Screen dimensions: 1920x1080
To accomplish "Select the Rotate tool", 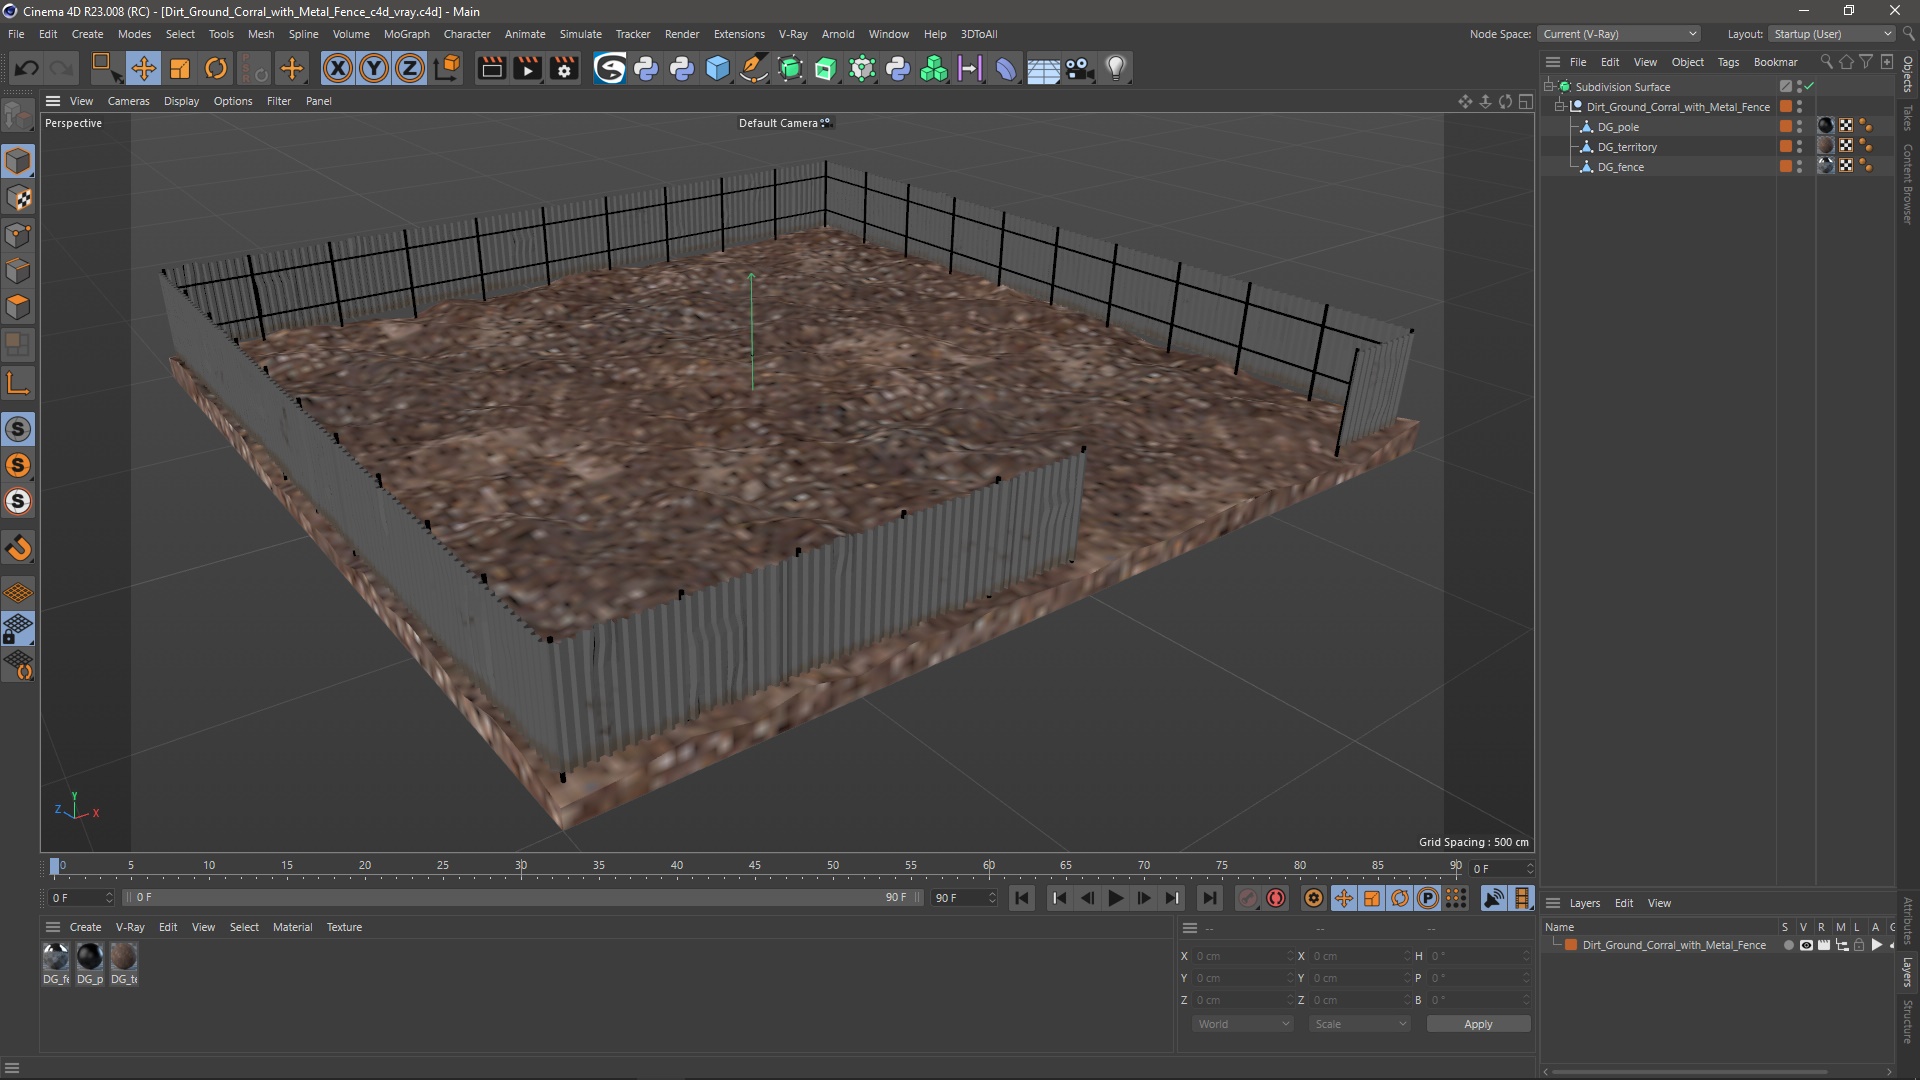I will pos(216,68).
